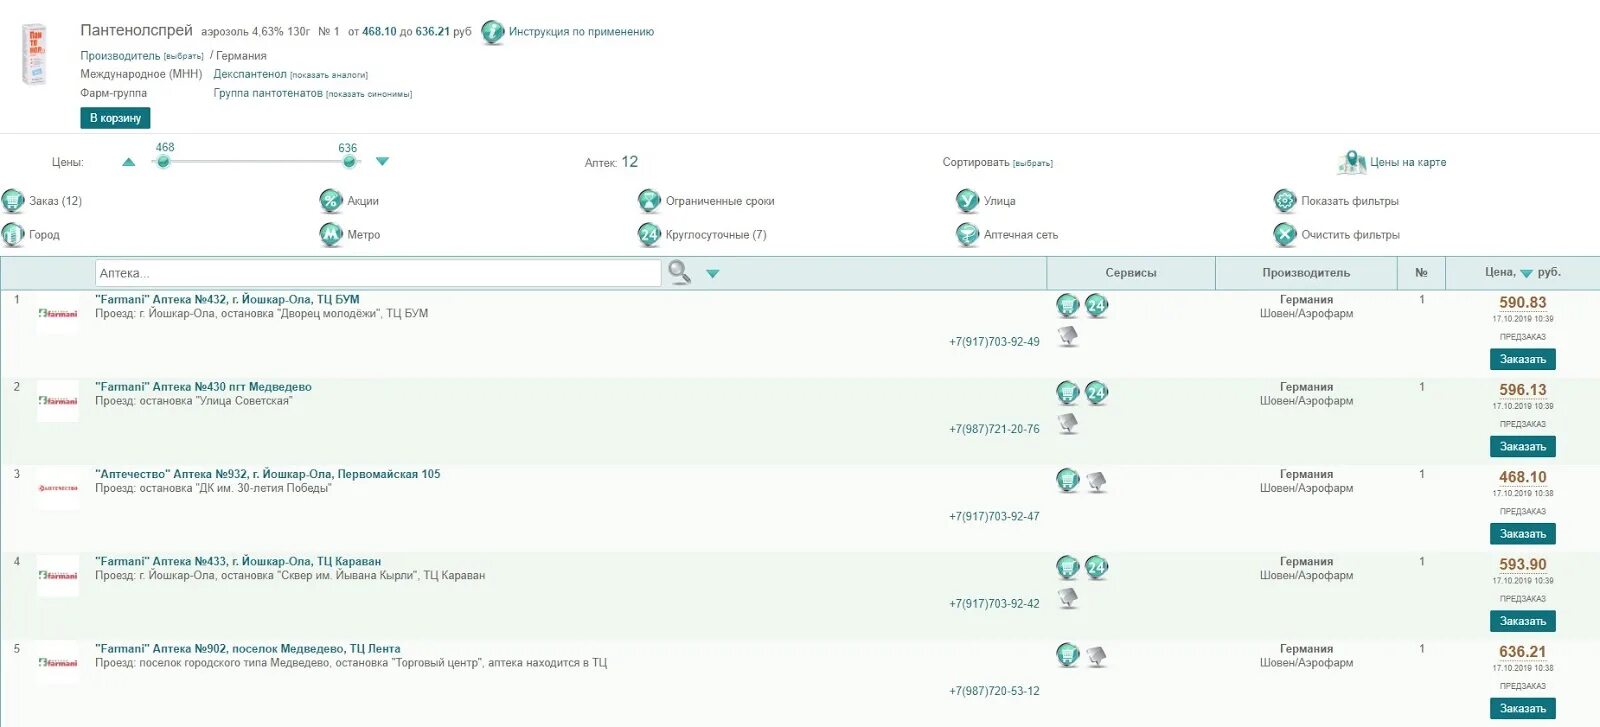Open Декспантенол international name link

pyautogui.click(x=250, y=74)
